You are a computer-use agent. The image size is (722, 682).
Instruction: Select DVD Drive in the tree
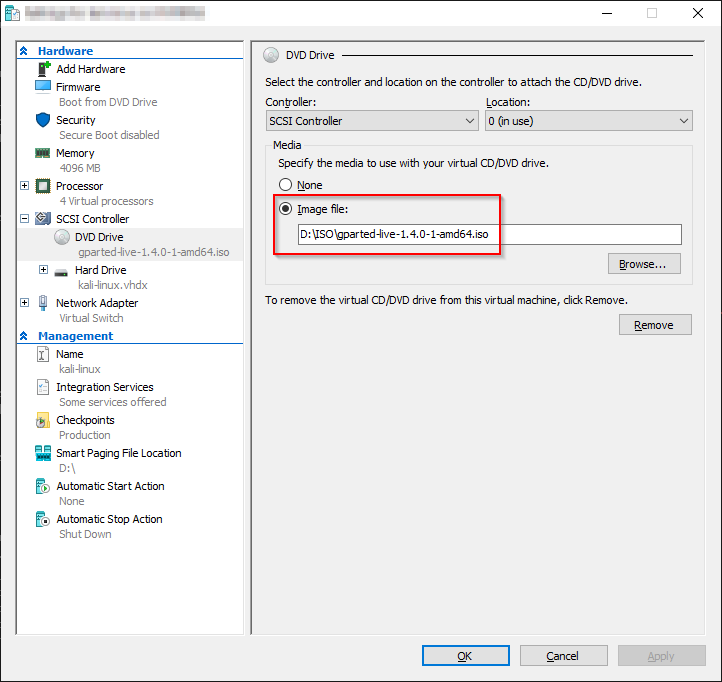(x=99, y=237)
